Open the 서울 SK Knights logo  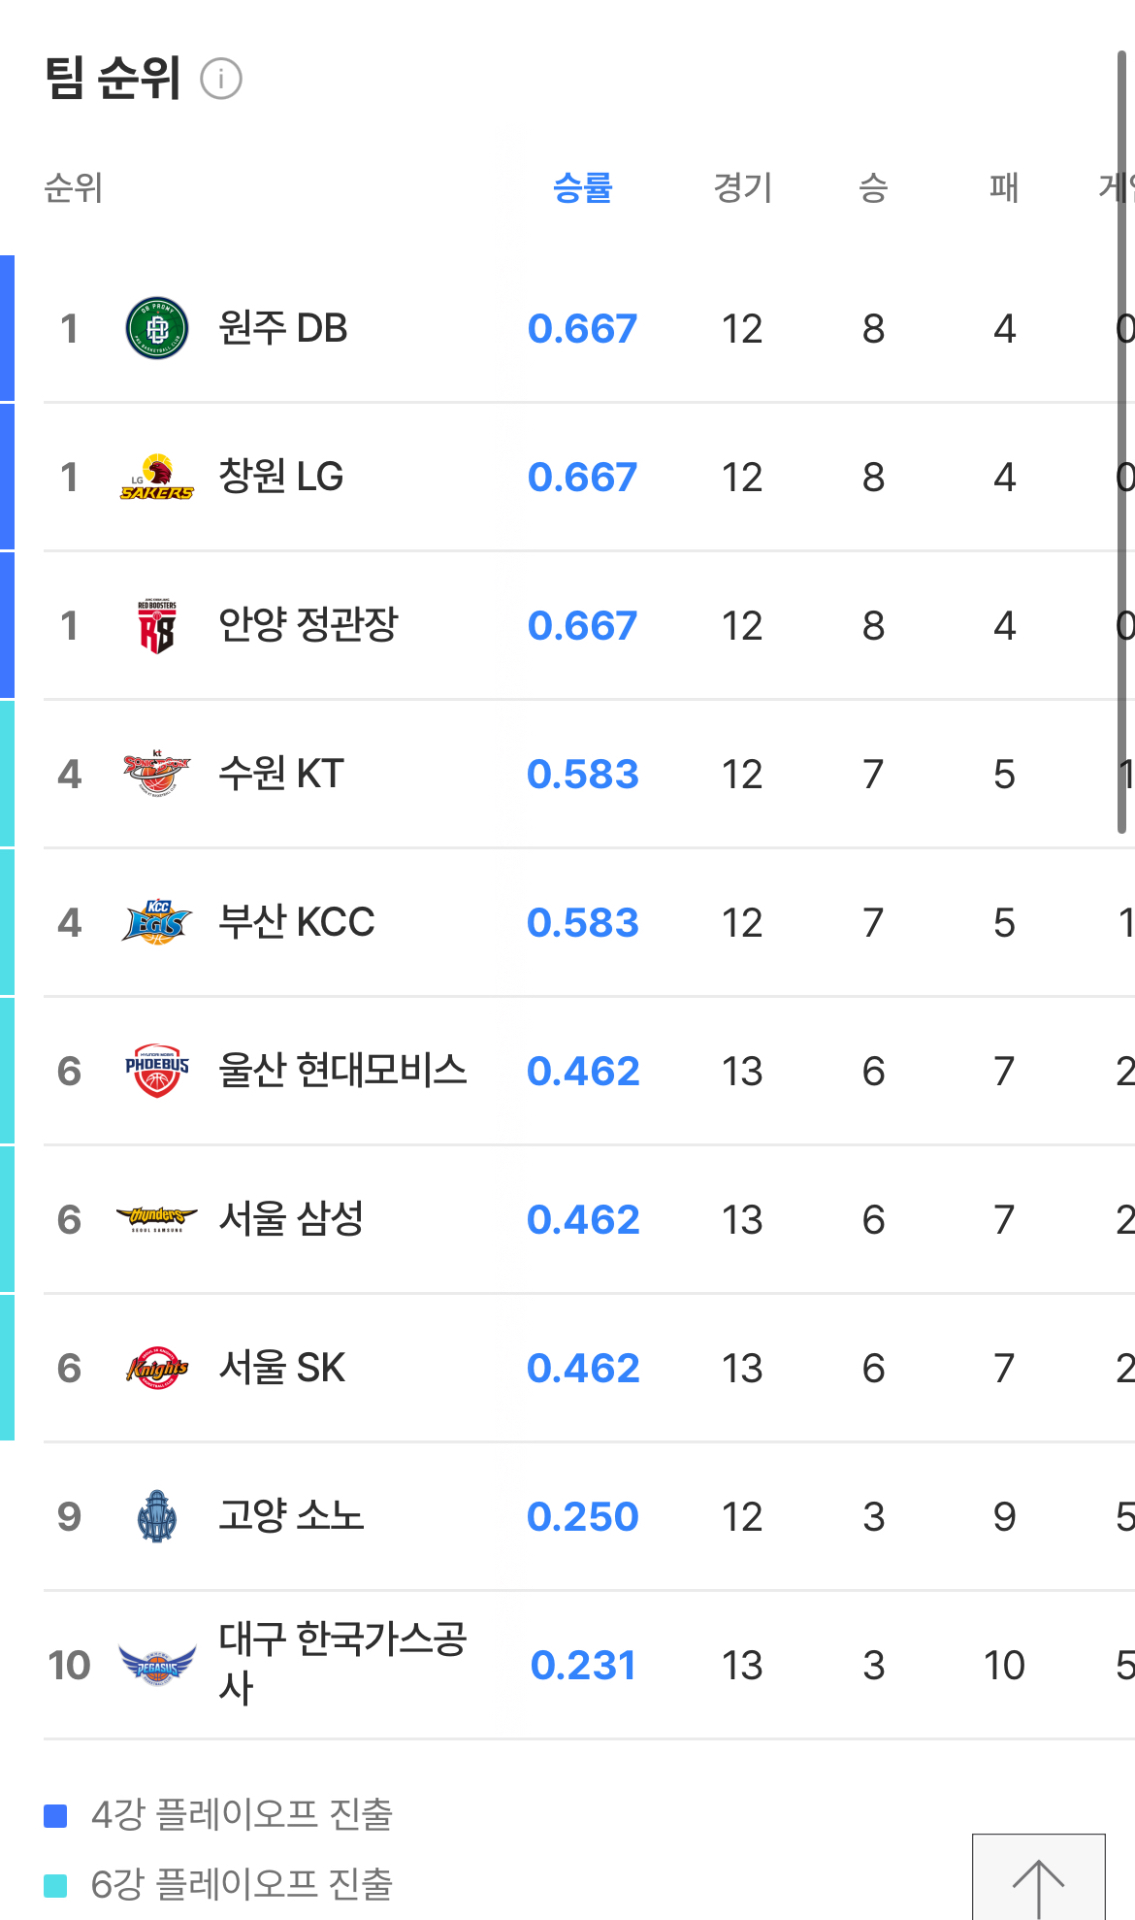[x=157, y=1368]
